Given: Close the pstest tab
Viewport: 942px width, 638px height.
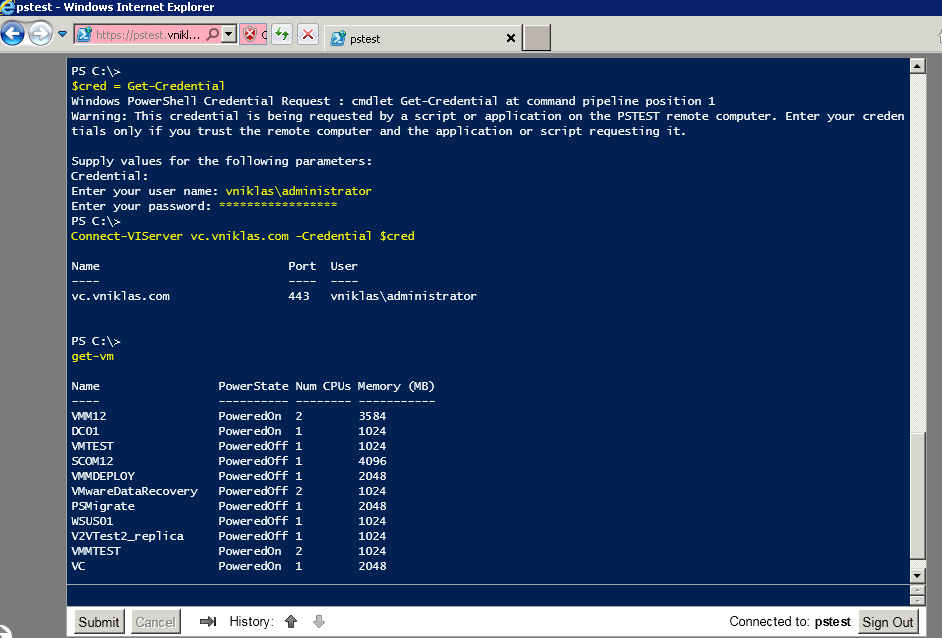Looking at the screenshot, I should pos(511,38).
